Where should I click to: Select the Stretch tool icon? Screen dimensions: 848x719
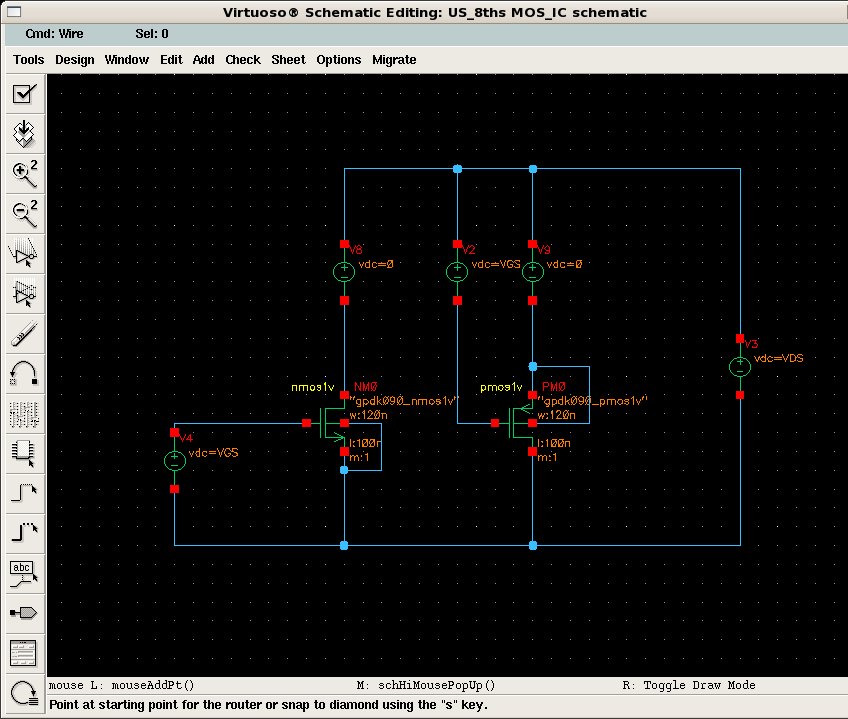click(x=24, y=254)
